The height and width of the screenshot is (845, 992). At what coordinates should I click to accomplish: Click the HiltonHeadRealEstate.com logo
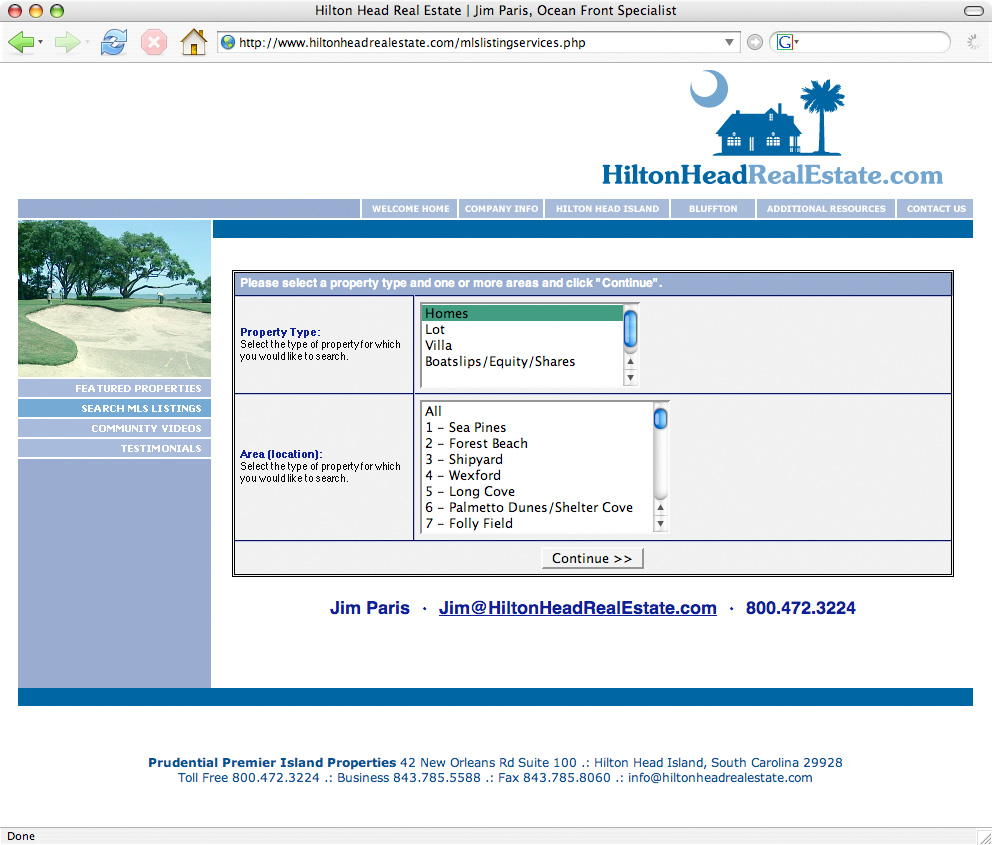coord(772,128)
